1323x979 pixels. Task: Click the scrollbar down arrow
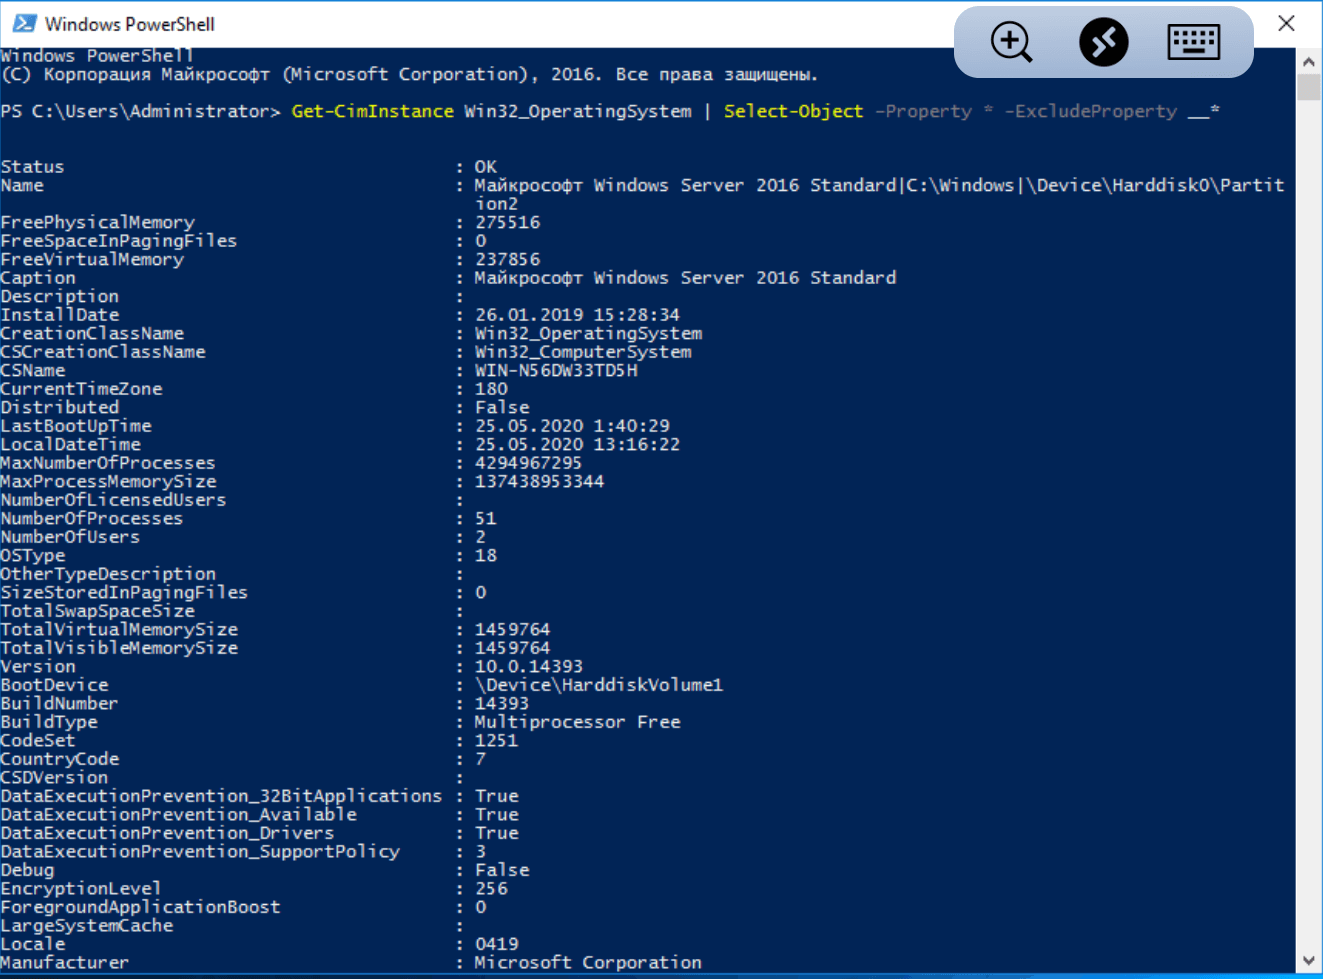click(1308, 961)
